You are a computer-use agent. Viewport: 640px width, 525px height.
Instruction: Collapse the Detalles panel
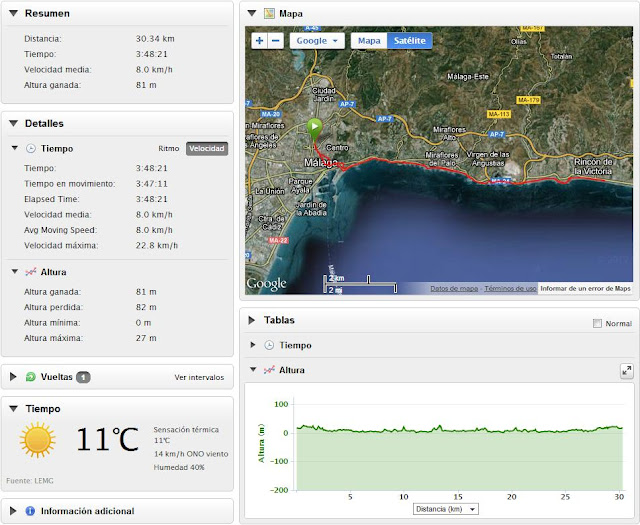coord(13,123)
